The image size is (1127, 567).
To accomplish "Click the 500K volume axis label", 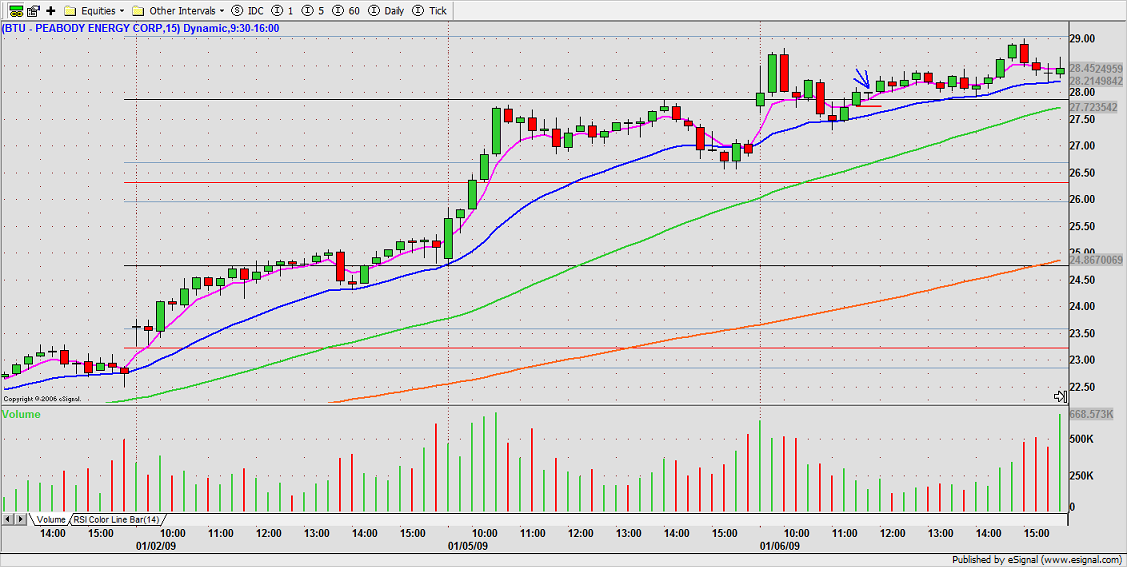I will click(x=1082, y=439).
